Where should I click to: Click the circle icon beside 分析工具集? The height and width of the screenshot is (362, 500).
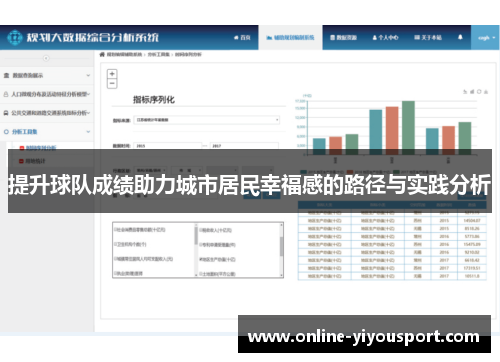pyautogui.click(x=6, y=132)
